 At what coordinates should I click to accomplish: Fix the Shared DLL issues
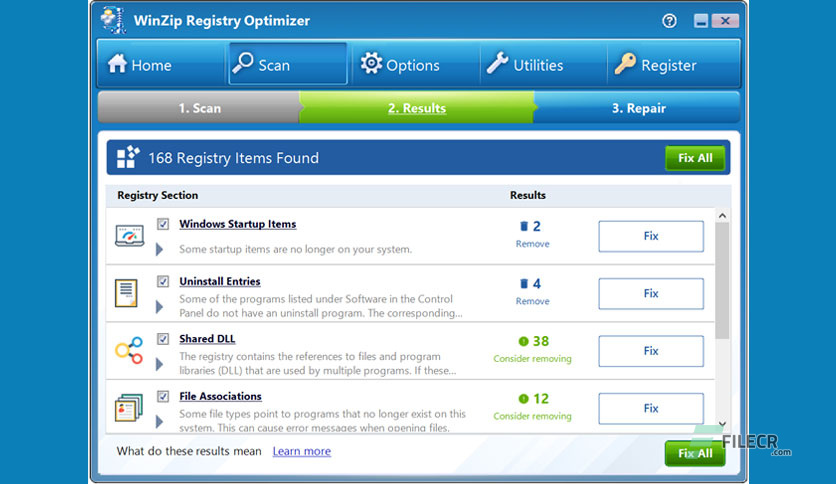(x=651, y=351)
